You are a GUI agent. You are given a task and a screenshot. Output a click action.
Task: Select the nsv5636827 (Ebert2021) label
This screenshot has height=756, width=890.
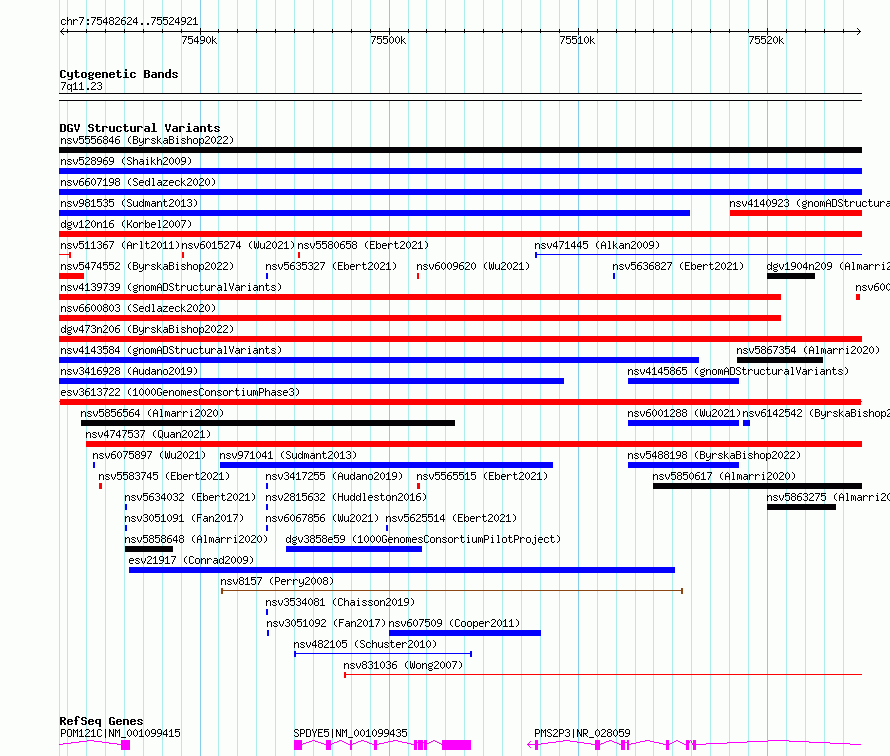tap(678, 266)
